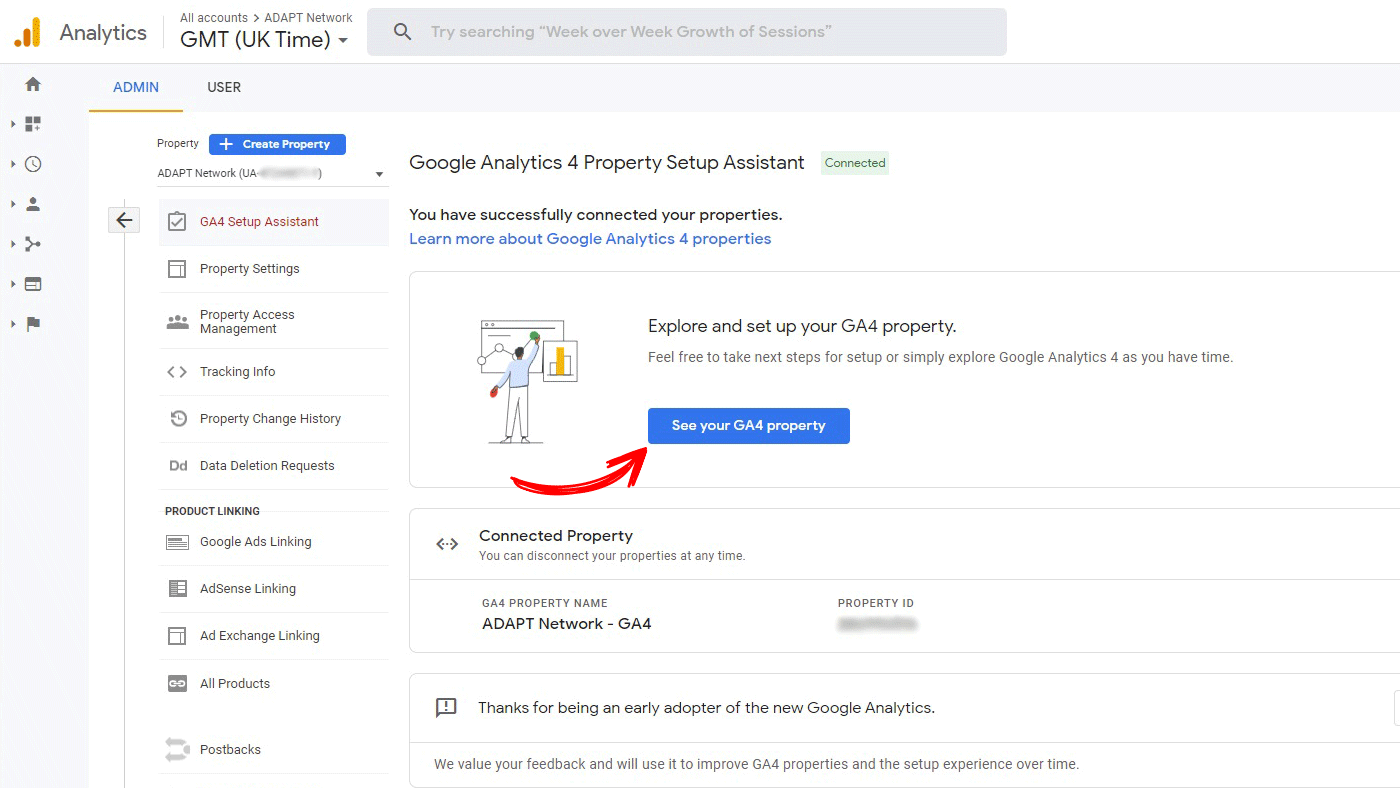Open the Home icon in sidebar
The width and height of the screenshot is (1400, 788).
tap(33, 84)
